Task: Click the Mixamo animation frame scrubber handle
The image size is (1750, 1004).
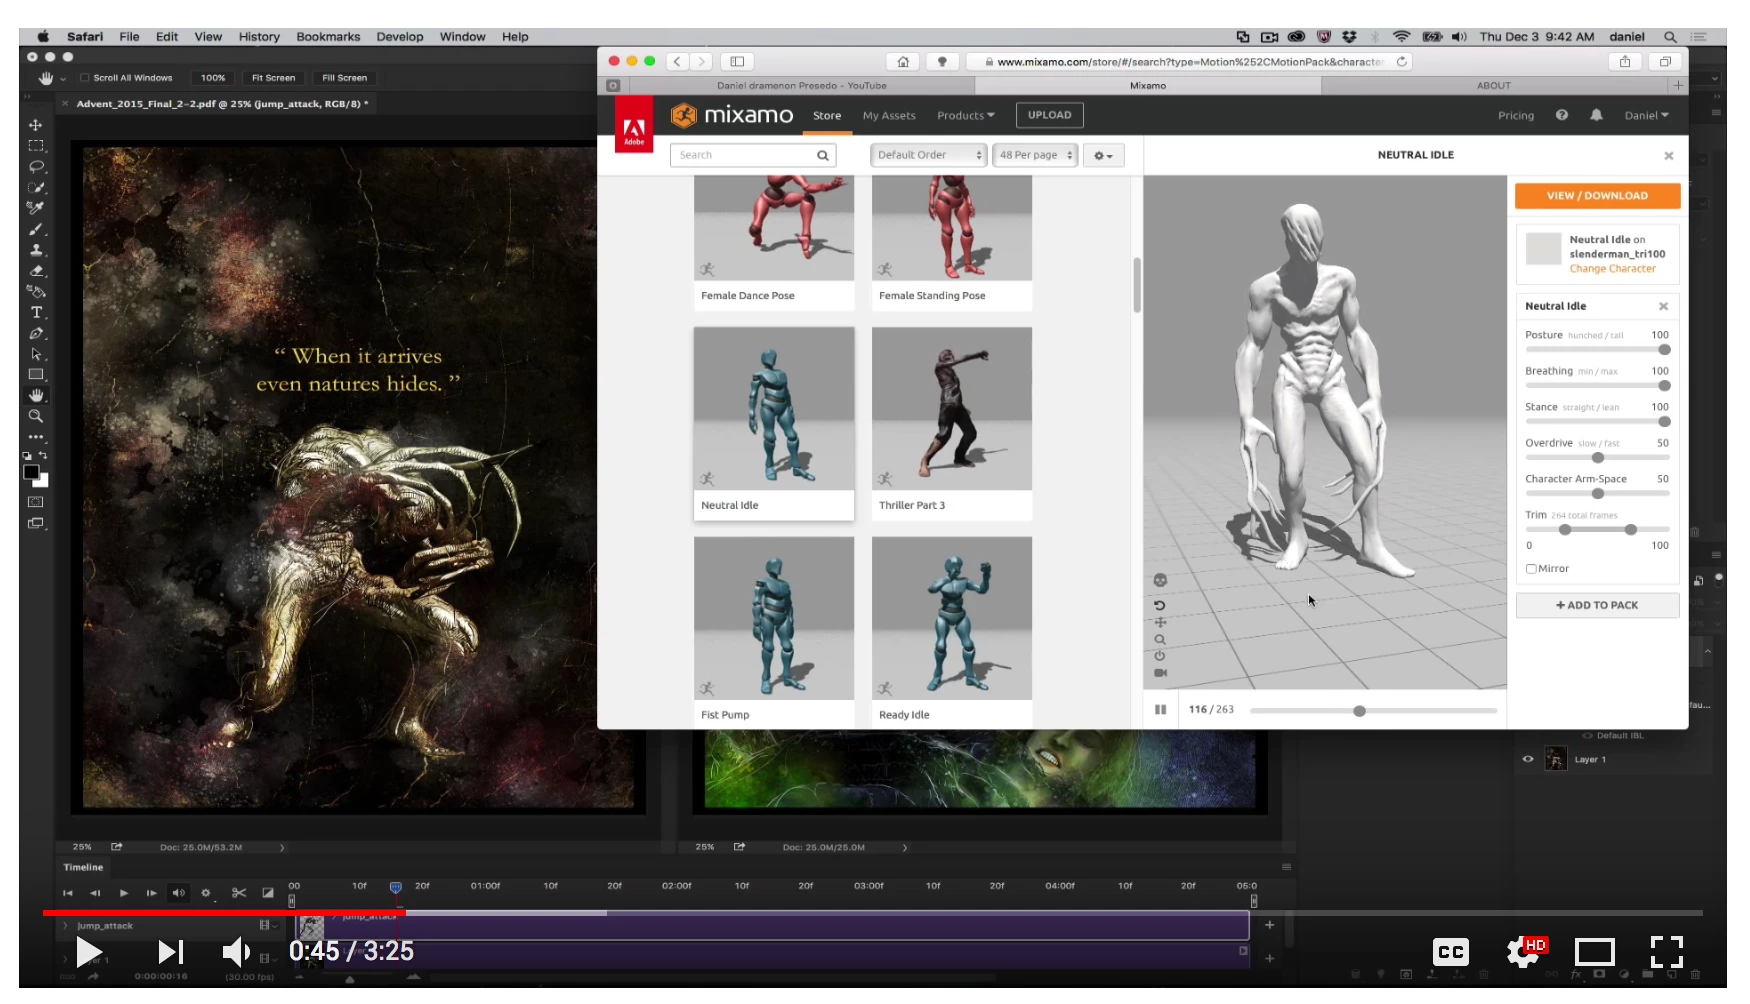Action: tap(1359, 711)
